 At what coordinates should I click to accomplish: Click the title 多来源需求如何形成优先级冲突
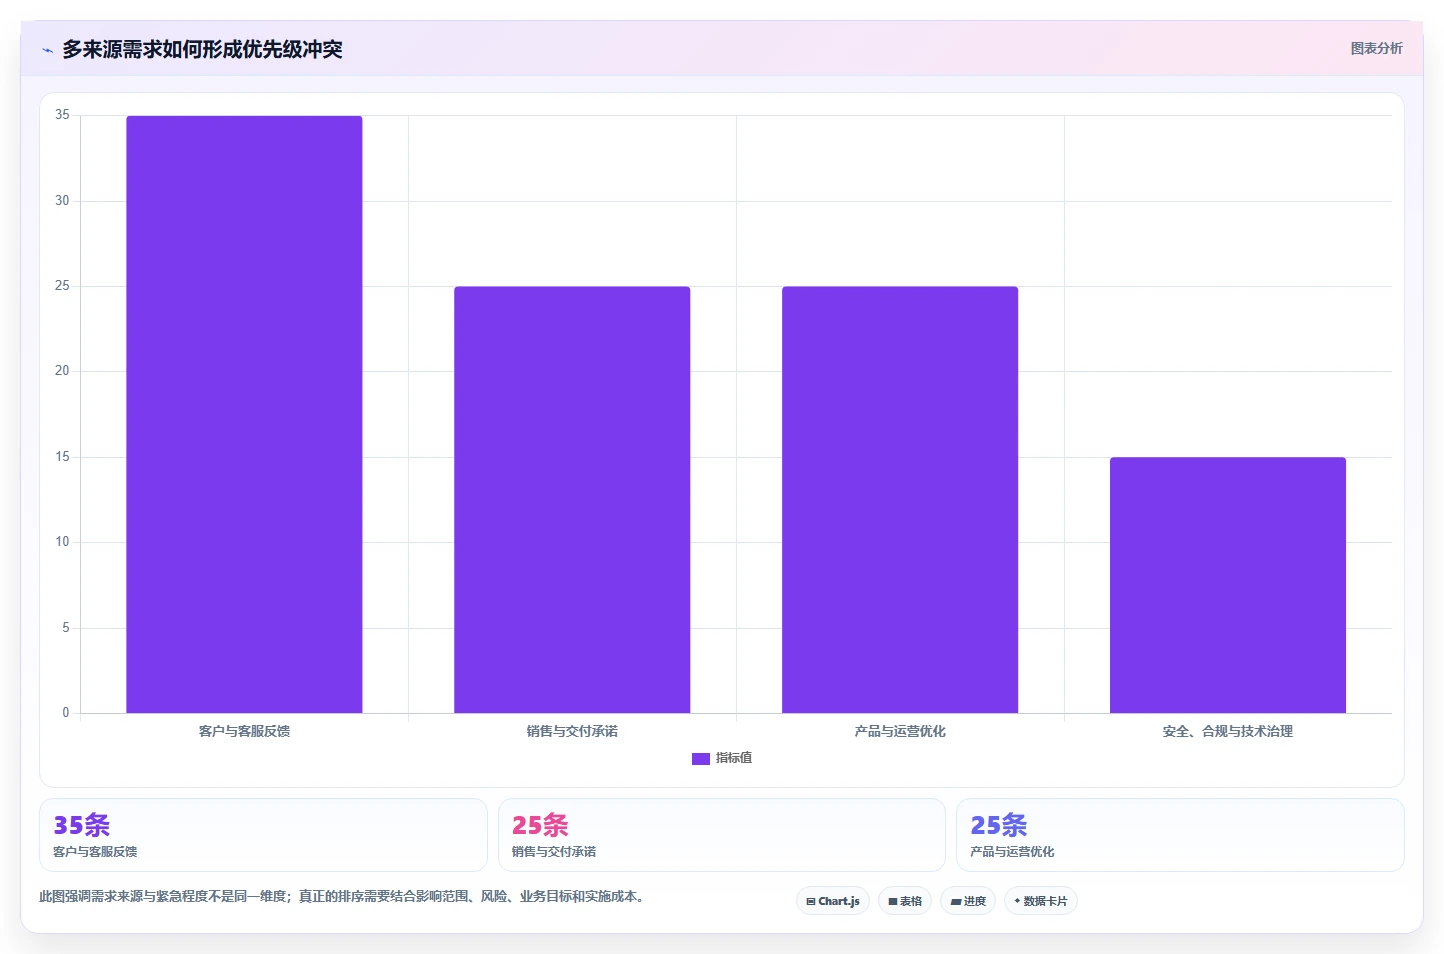click(x=202, y=49)
